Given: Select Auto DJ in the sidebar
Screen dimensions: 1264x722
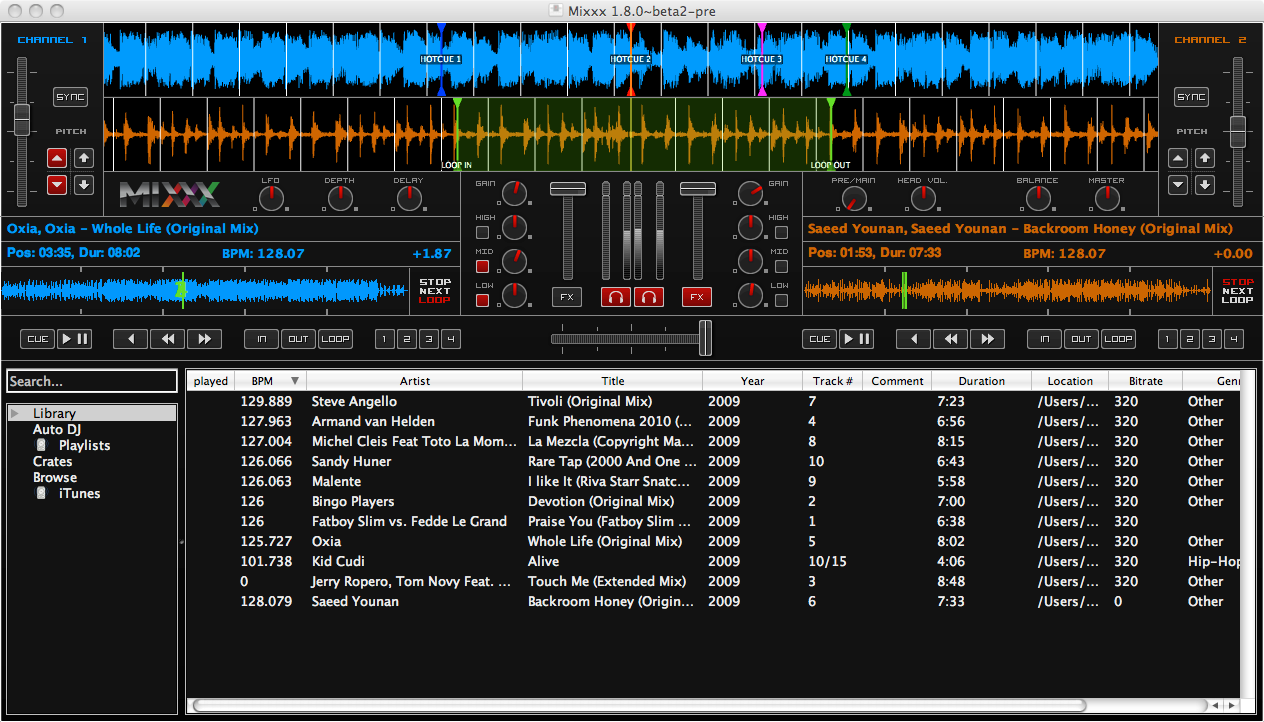Looking at the screenshot, I should (57, 429).
